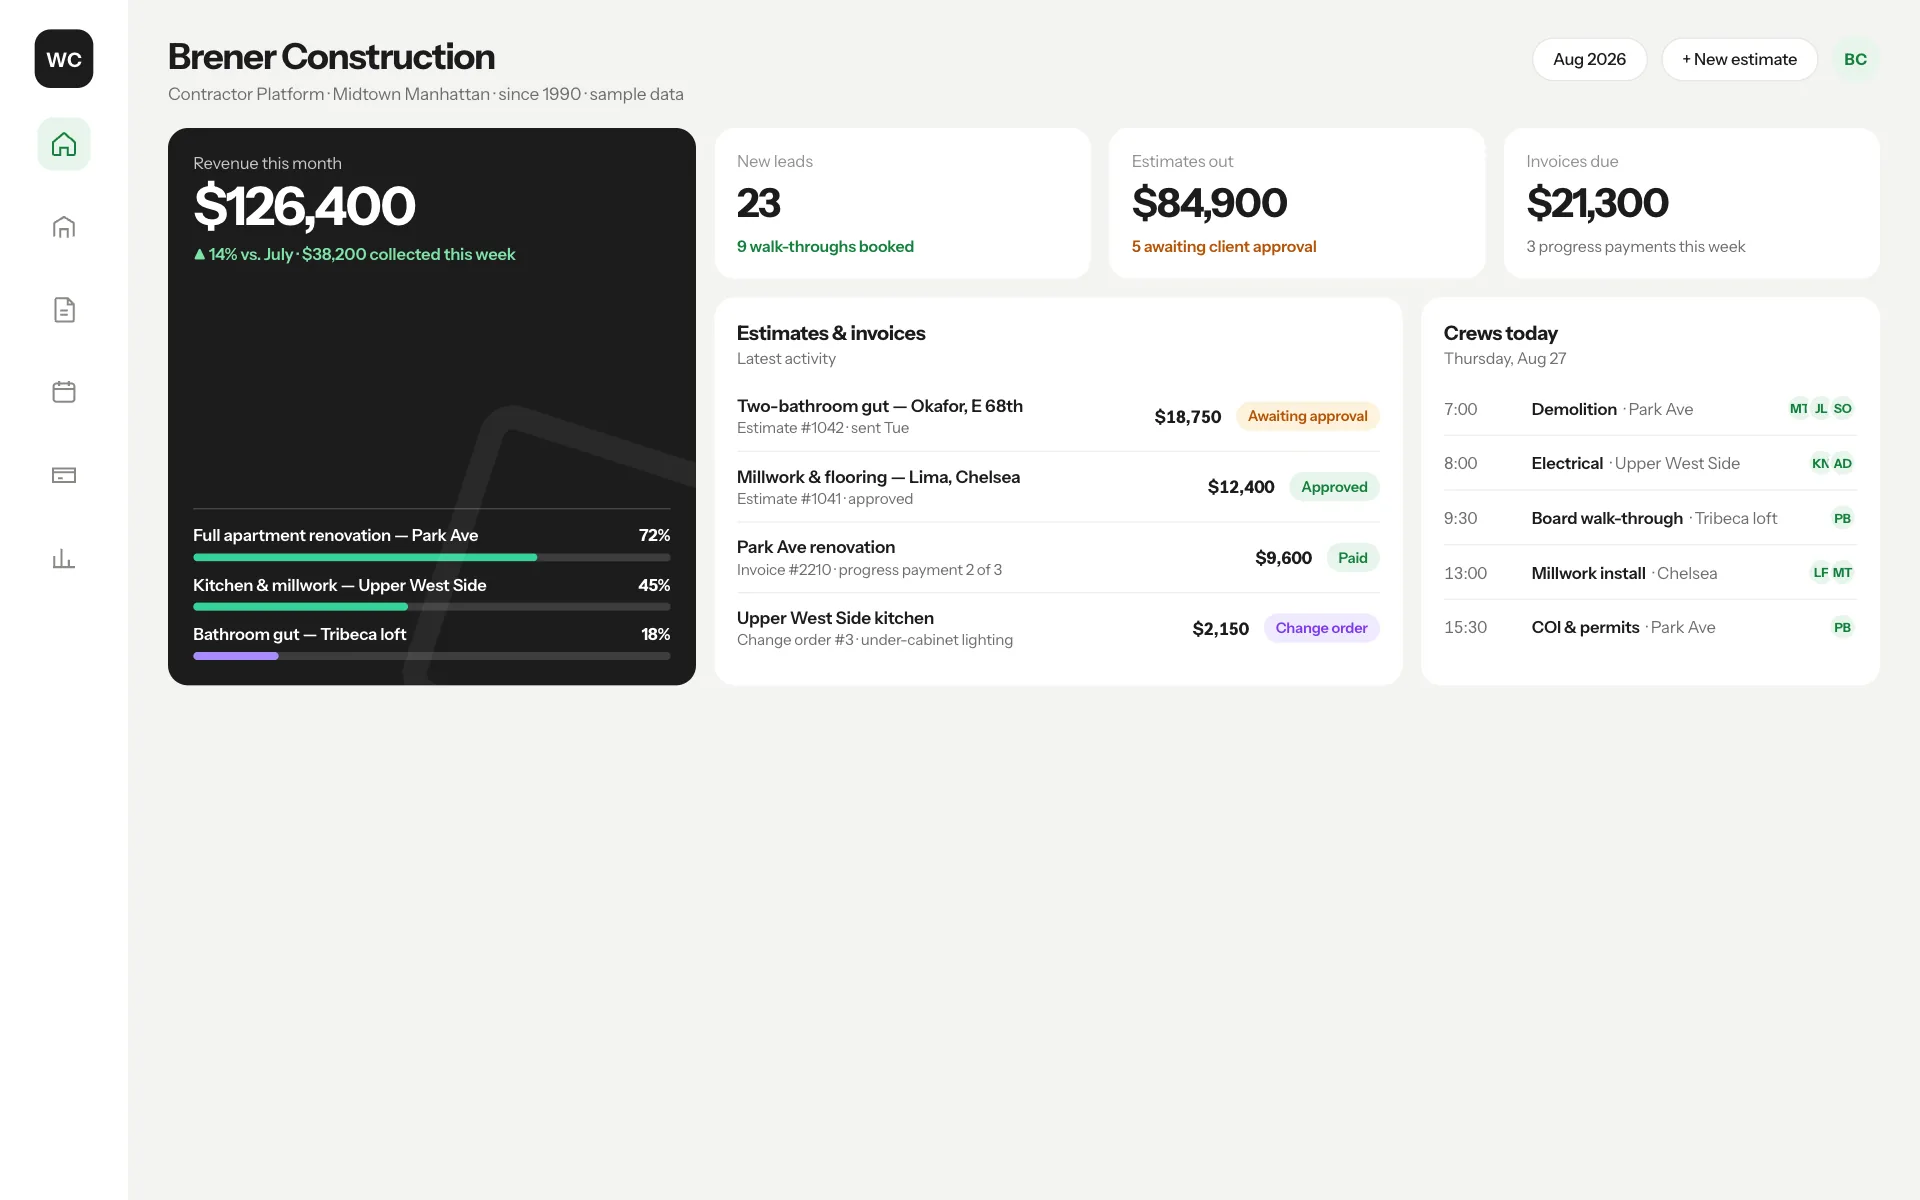Screen dimensions: 1920x1200
Task: Open the Invoices due summary card
Action: pos(1691,203)
